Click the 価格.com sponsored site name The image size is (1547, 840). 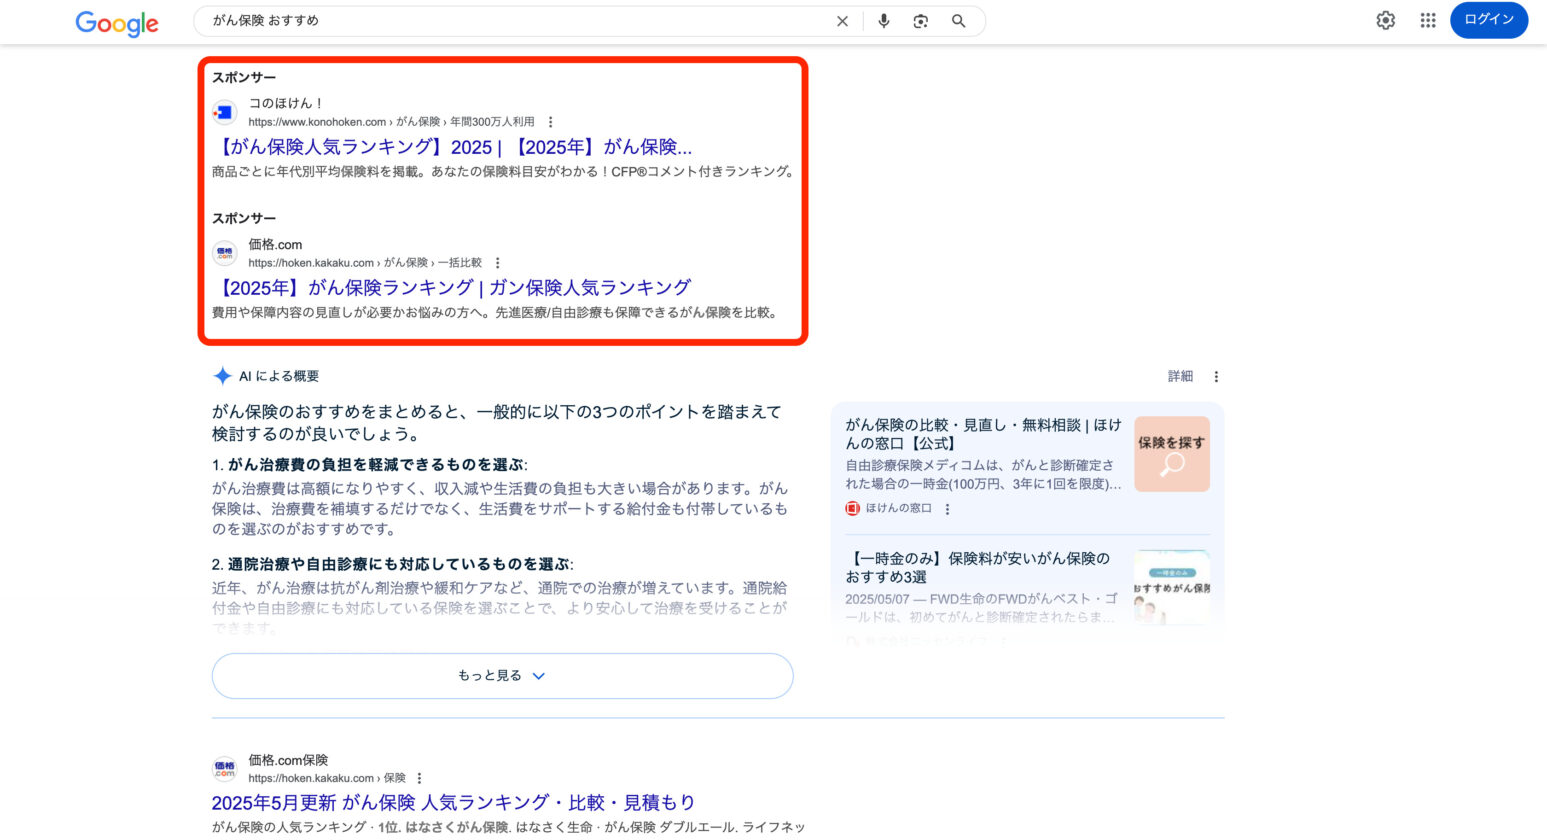[275, 244]
